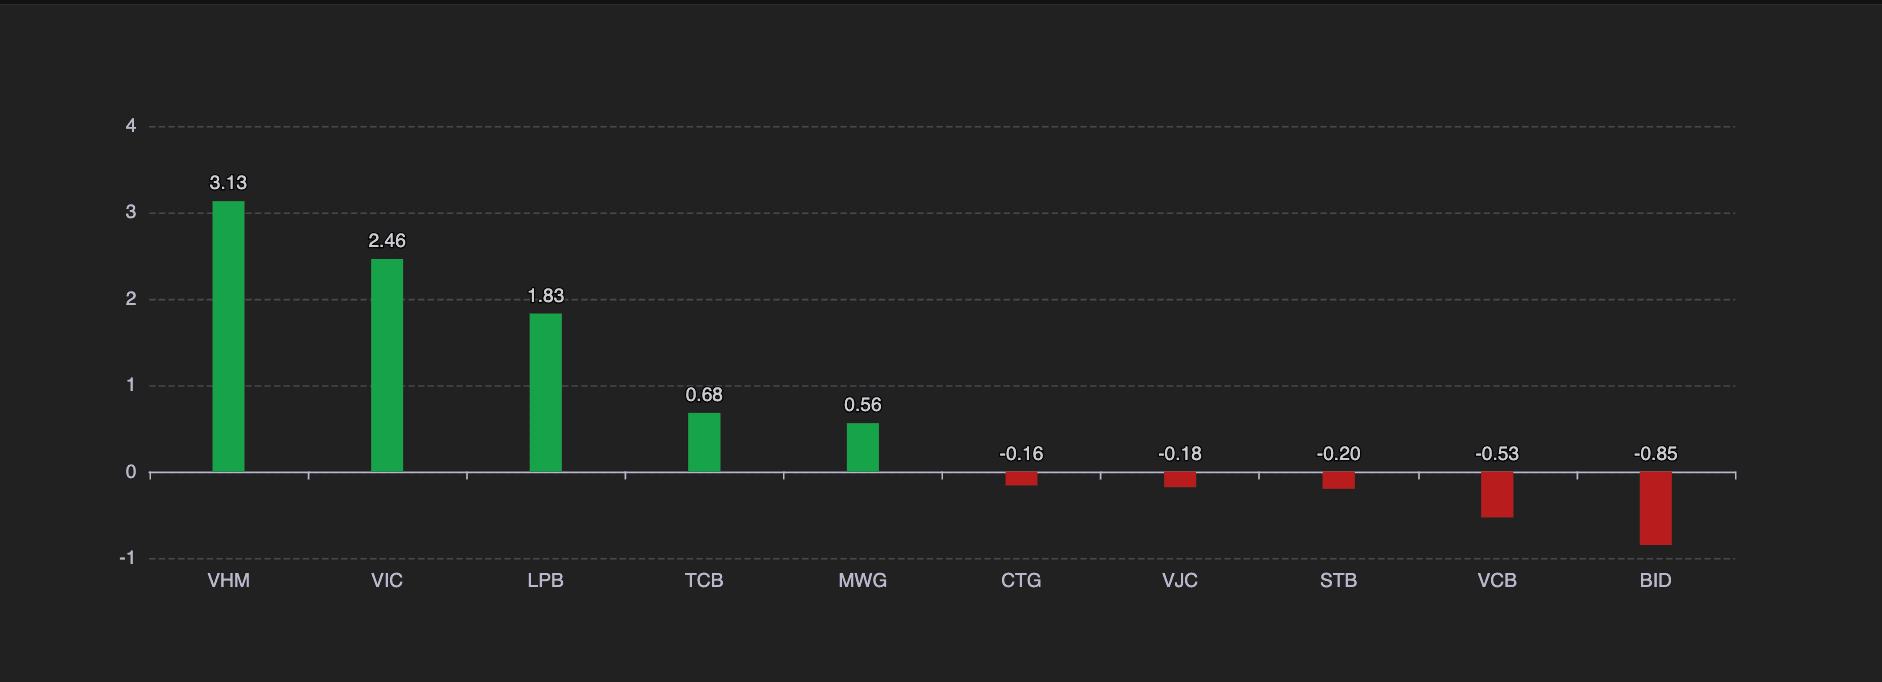Select the 0.68 value label
Screen dimensions: 1882x682
pos(704,395)
